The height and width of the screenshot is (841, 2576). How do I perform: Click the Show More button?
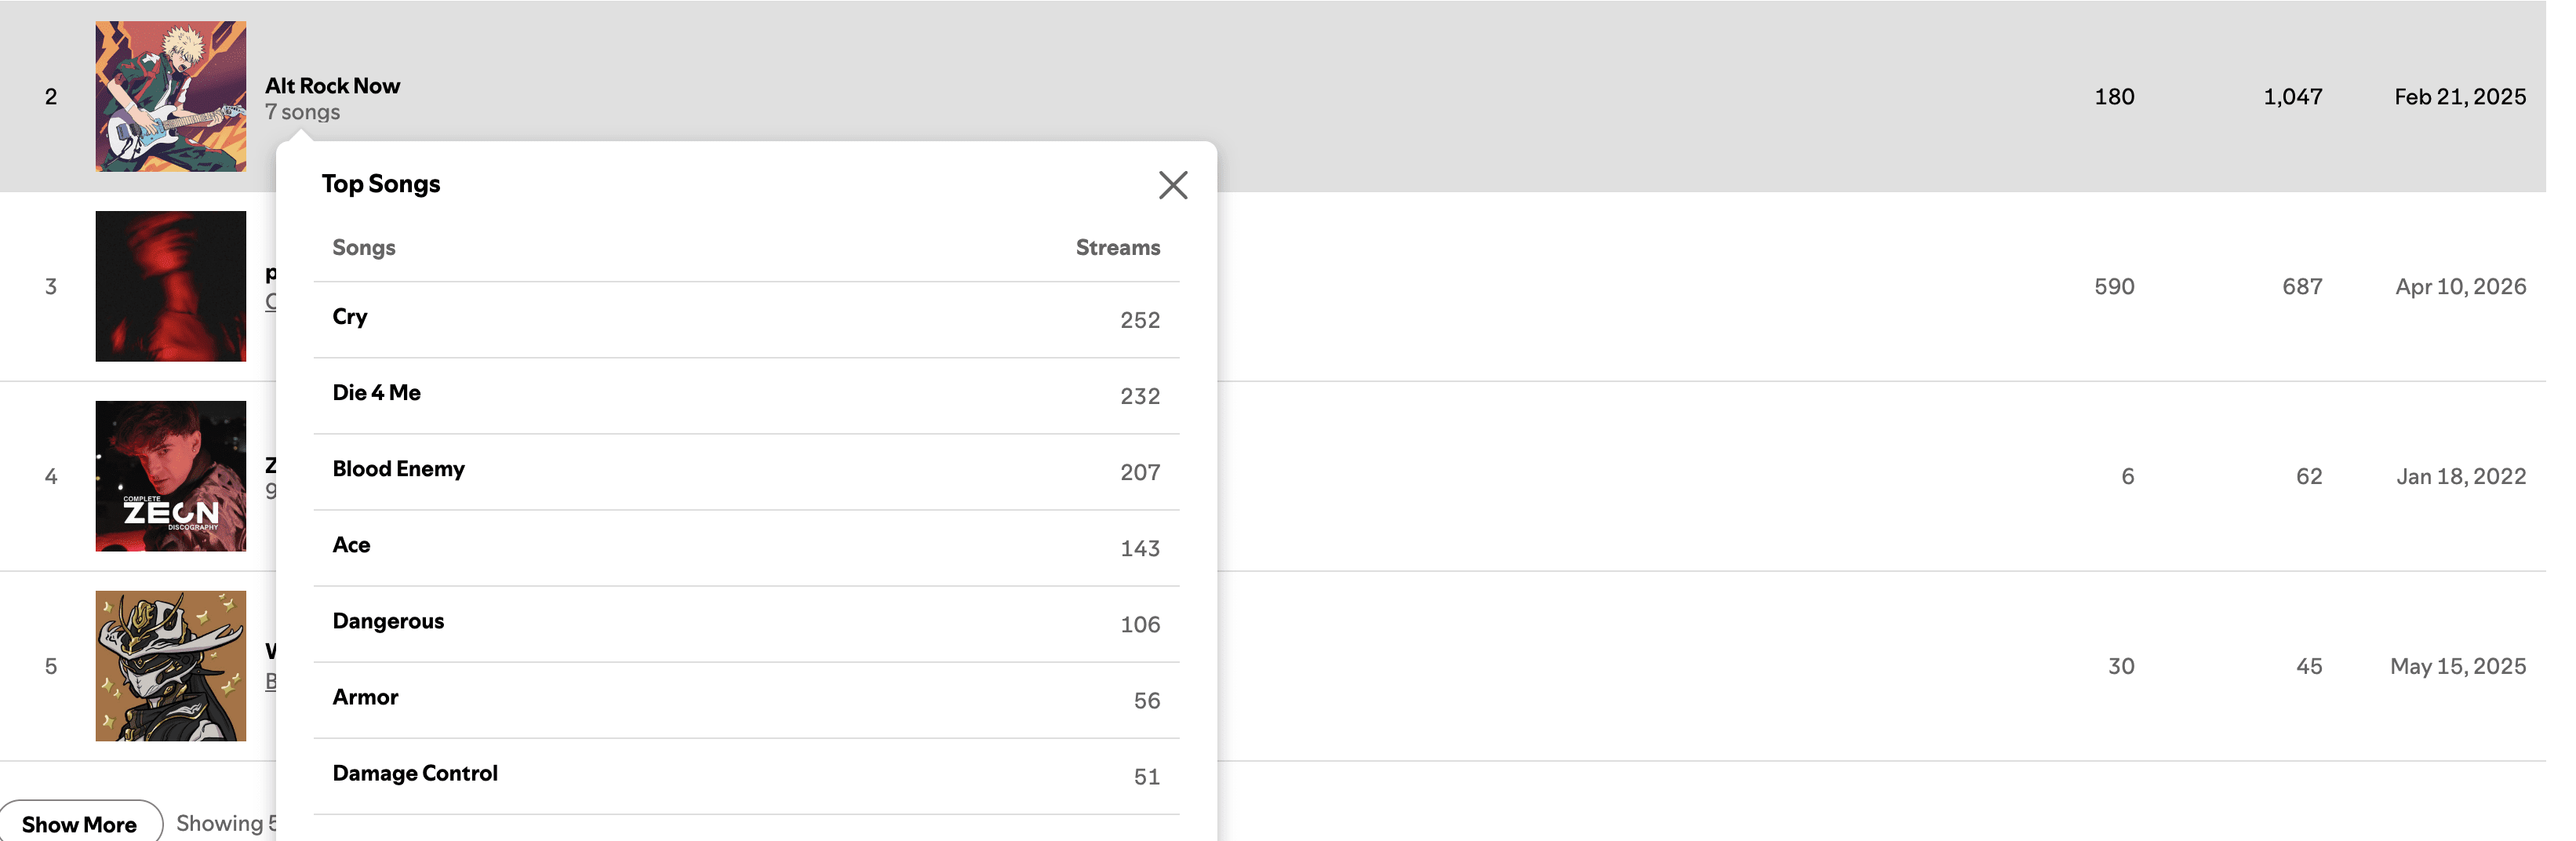[x=80, y=824]
